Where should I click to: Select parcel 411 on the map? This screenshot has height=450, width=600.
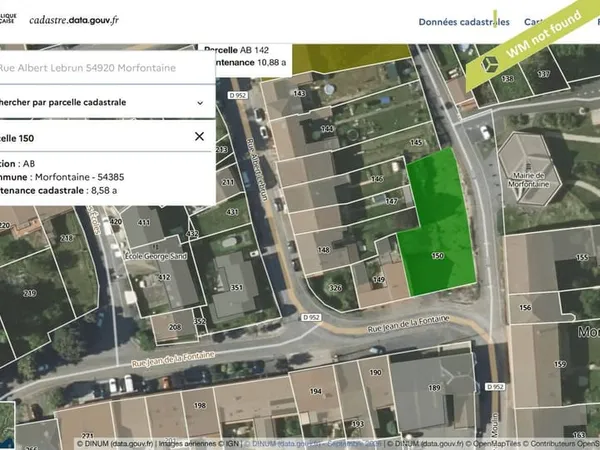click(143, 222)
